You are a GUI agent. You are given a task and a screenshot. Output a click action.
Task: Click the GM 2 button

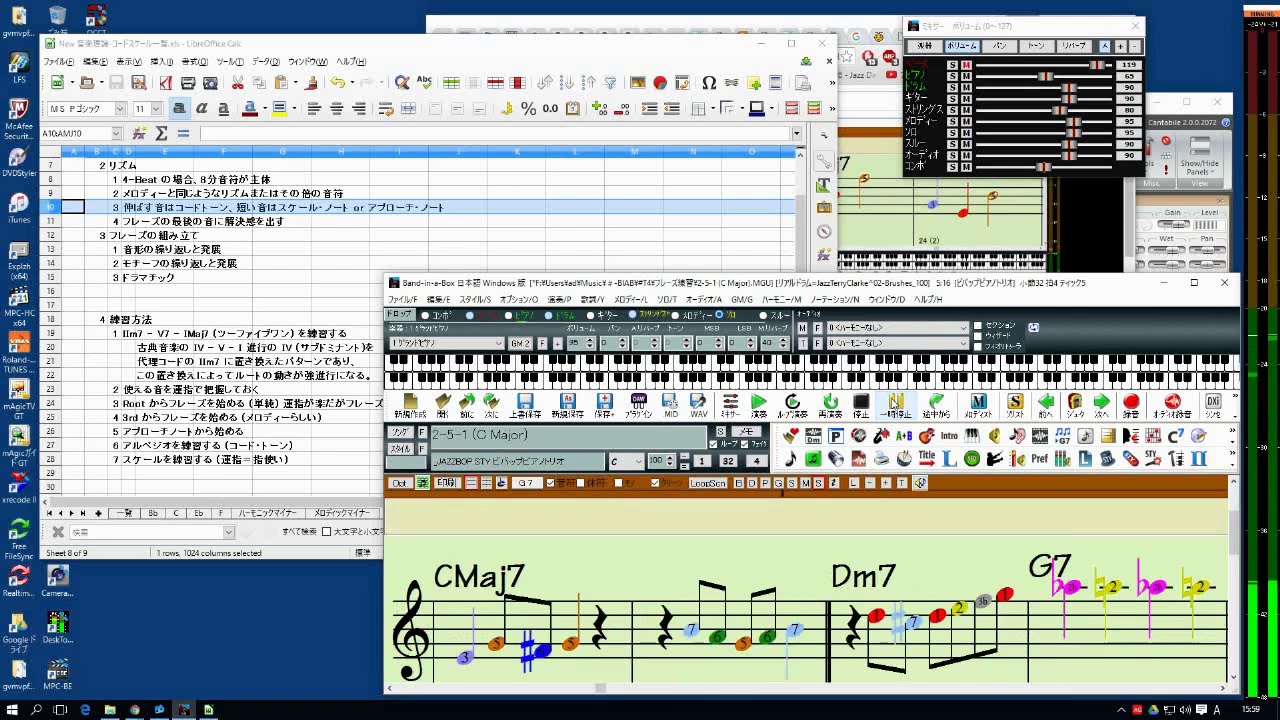tap(520, 343)
